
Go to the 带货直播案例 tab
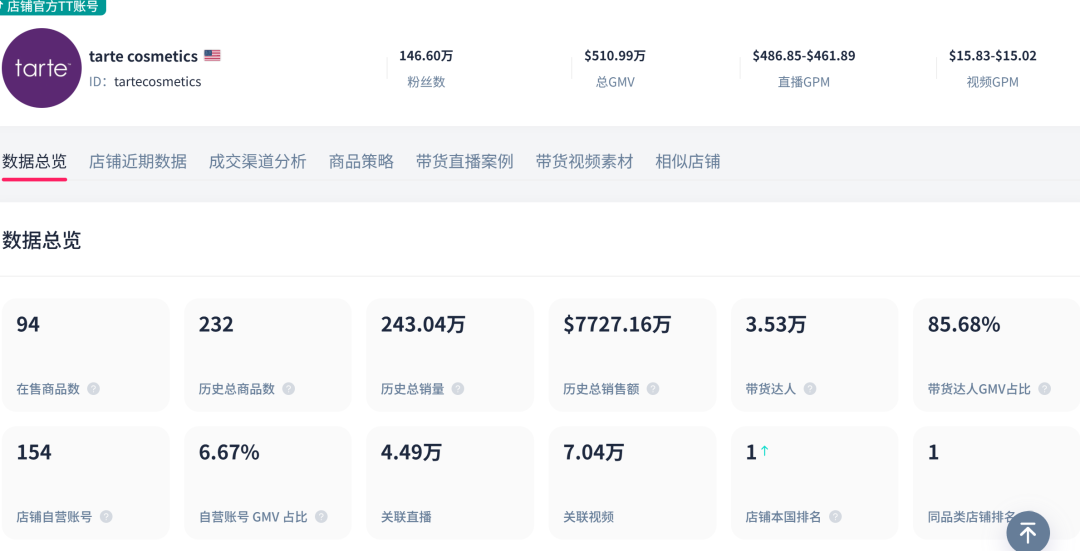(x=464, y=161)
